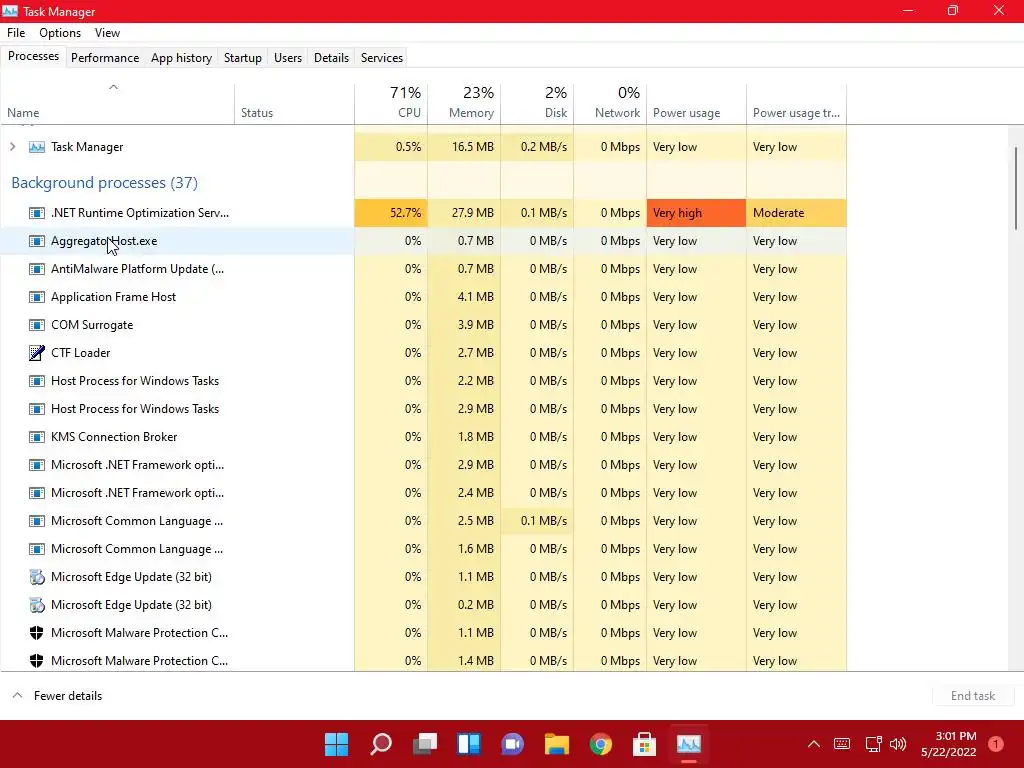Switch to the Performance tab
Viewport: 1024px width, 768px height.
click(105, 57)
